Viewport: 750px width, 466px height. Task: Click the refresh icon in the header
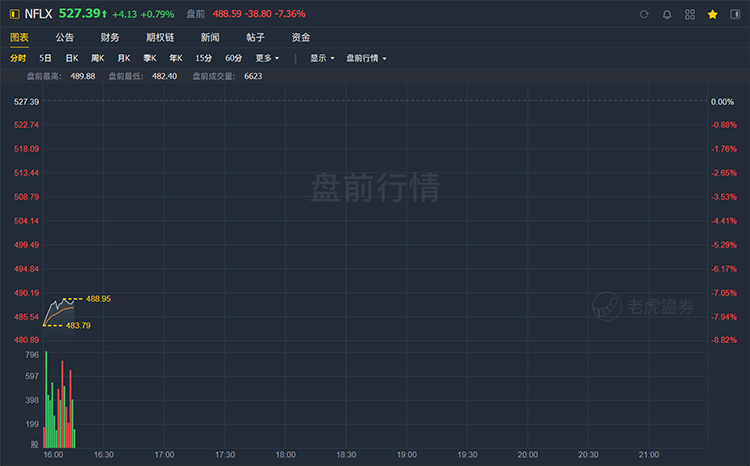point(644,14)
